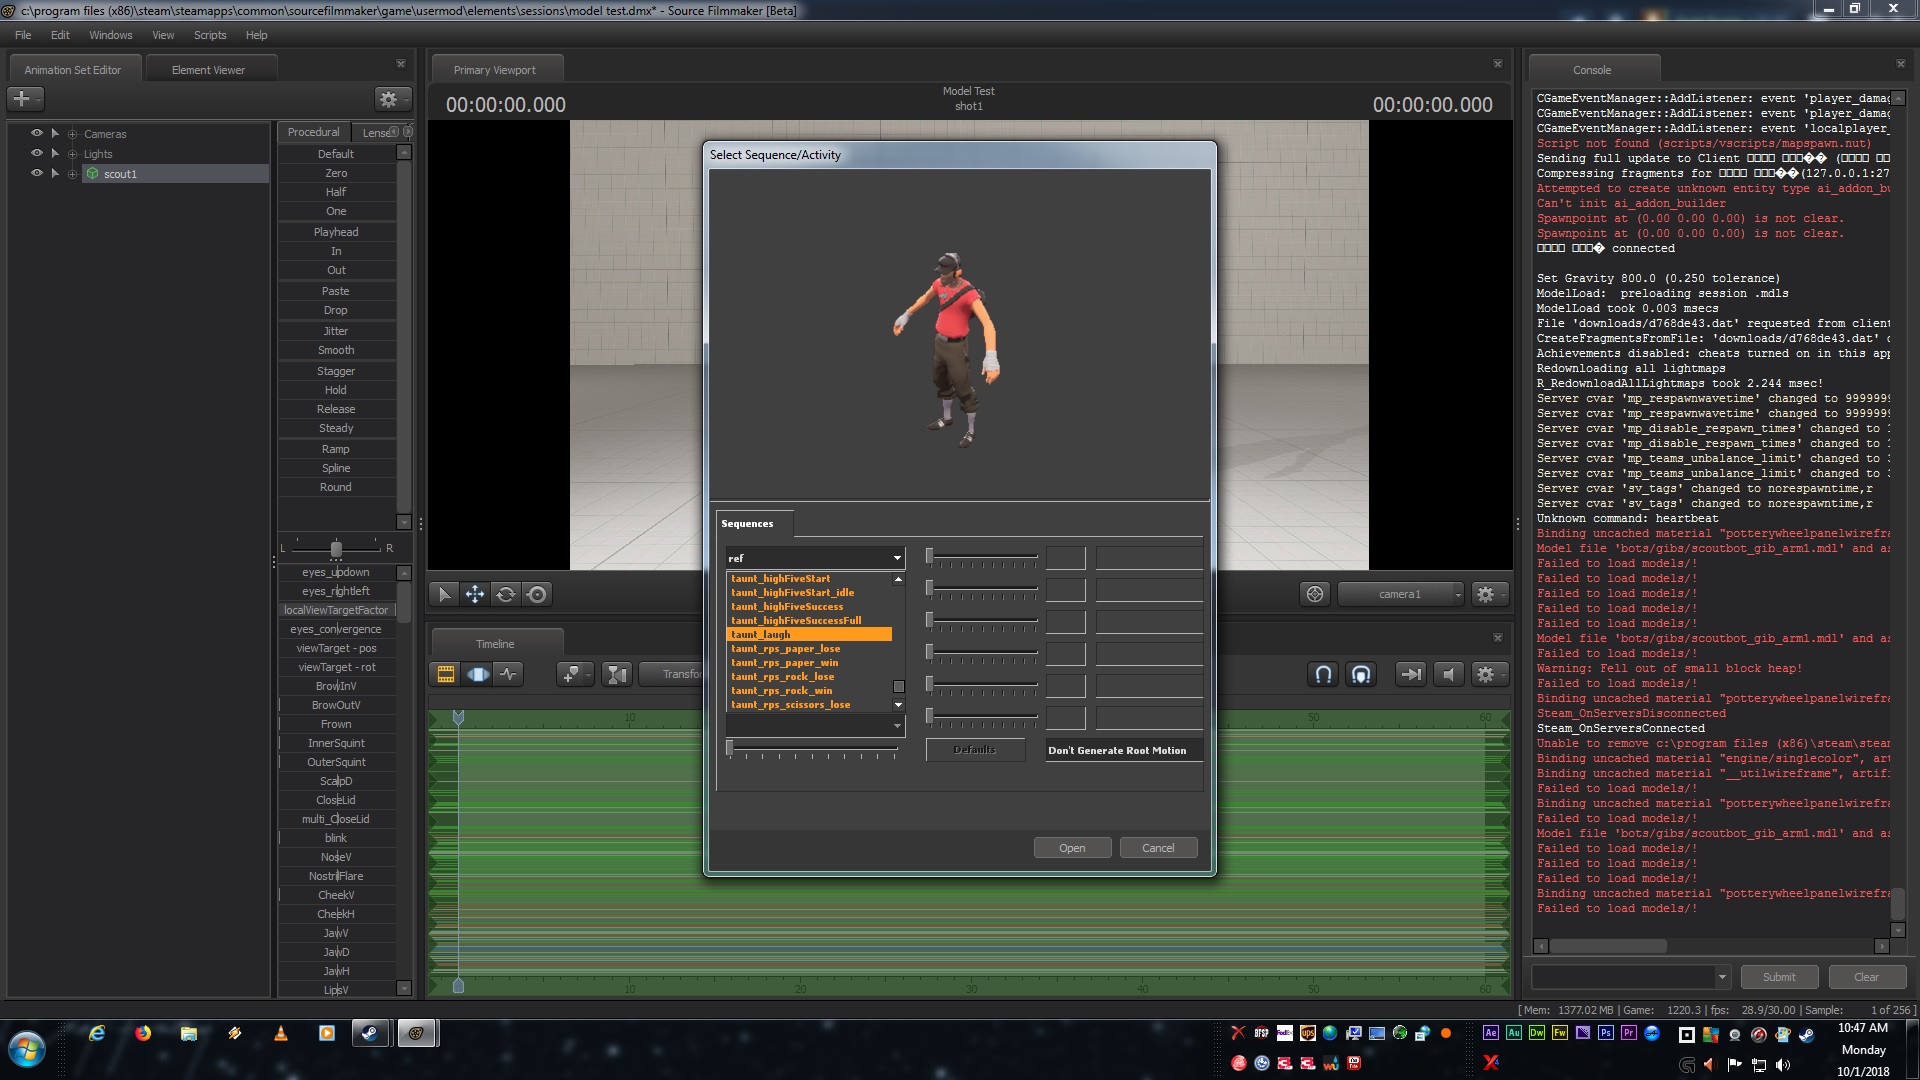Open the Scripts menu
Viewport: 1920px width, 1080px height.
[x=209, y=35]
